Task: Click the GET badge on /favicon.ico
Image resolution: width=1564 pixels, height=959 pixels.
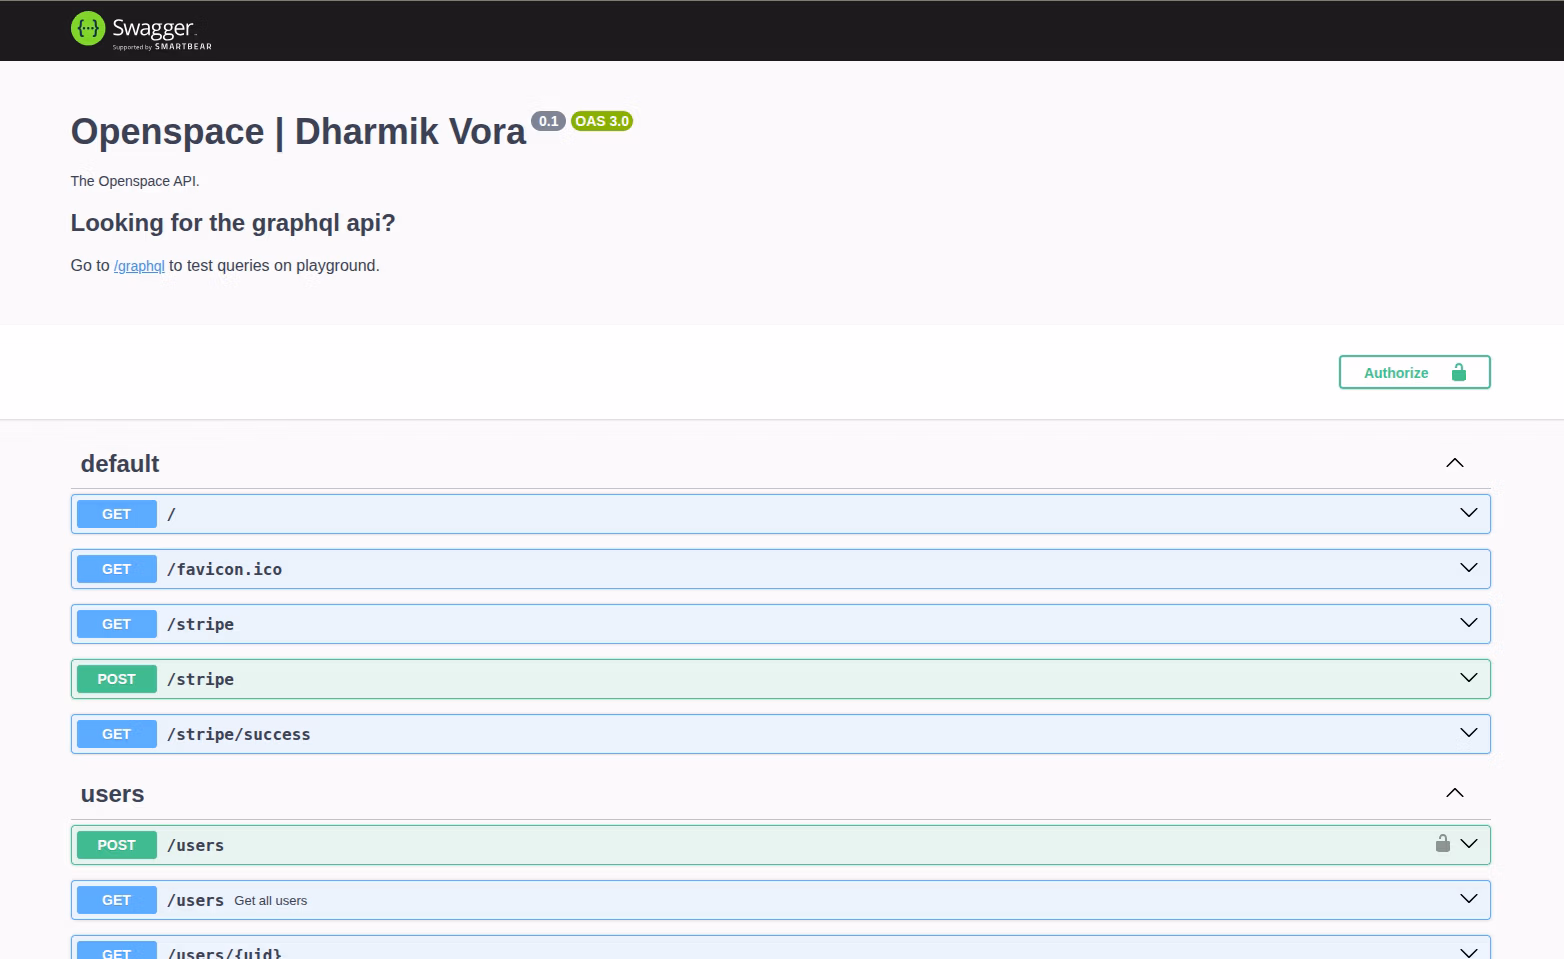Action: [x=117, y=569]
